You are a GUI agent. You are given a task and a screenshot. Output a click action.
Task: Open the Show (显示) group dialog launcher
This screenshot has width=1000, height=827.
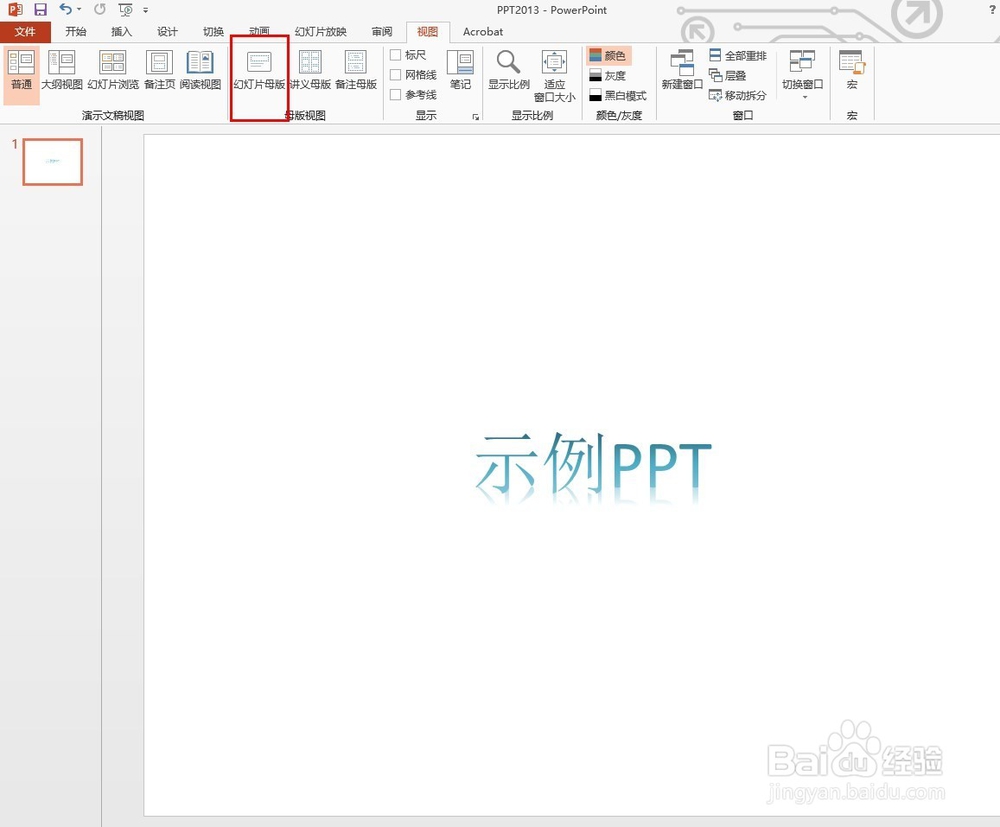pos(476,117)
